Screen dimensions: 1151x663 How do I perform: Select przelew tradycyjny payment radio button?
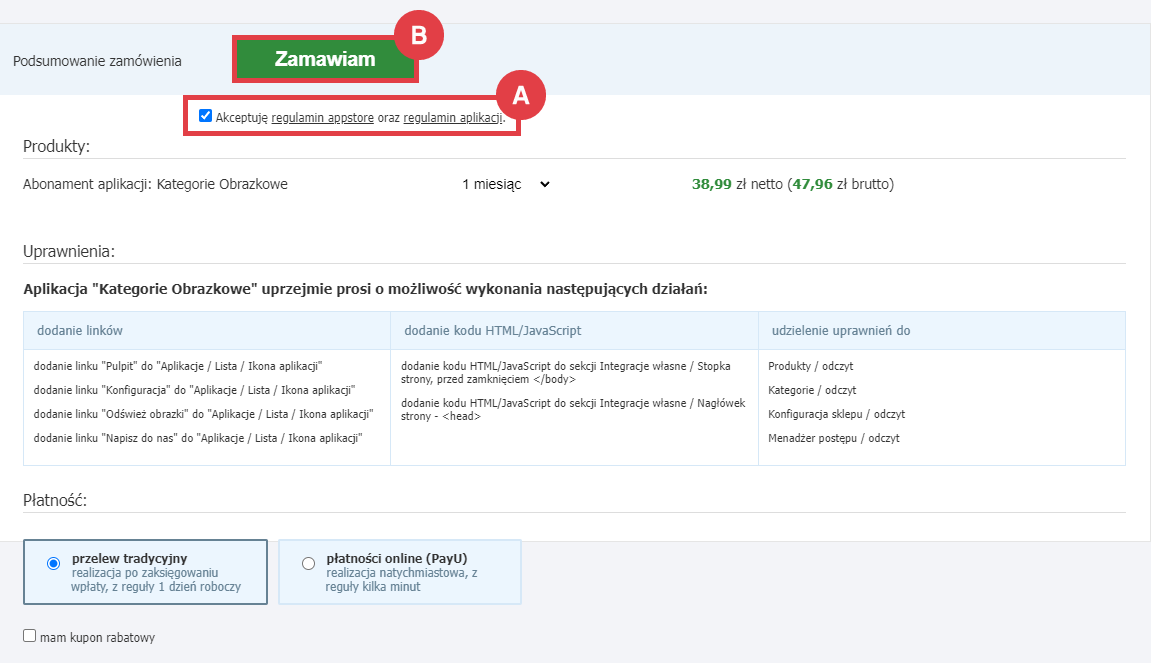click(54, 564)
